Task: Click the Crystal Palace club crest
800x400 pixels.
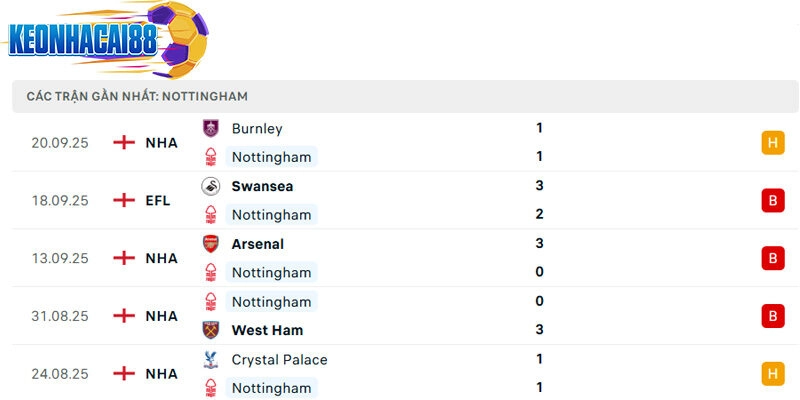Action: coord(210,359)
